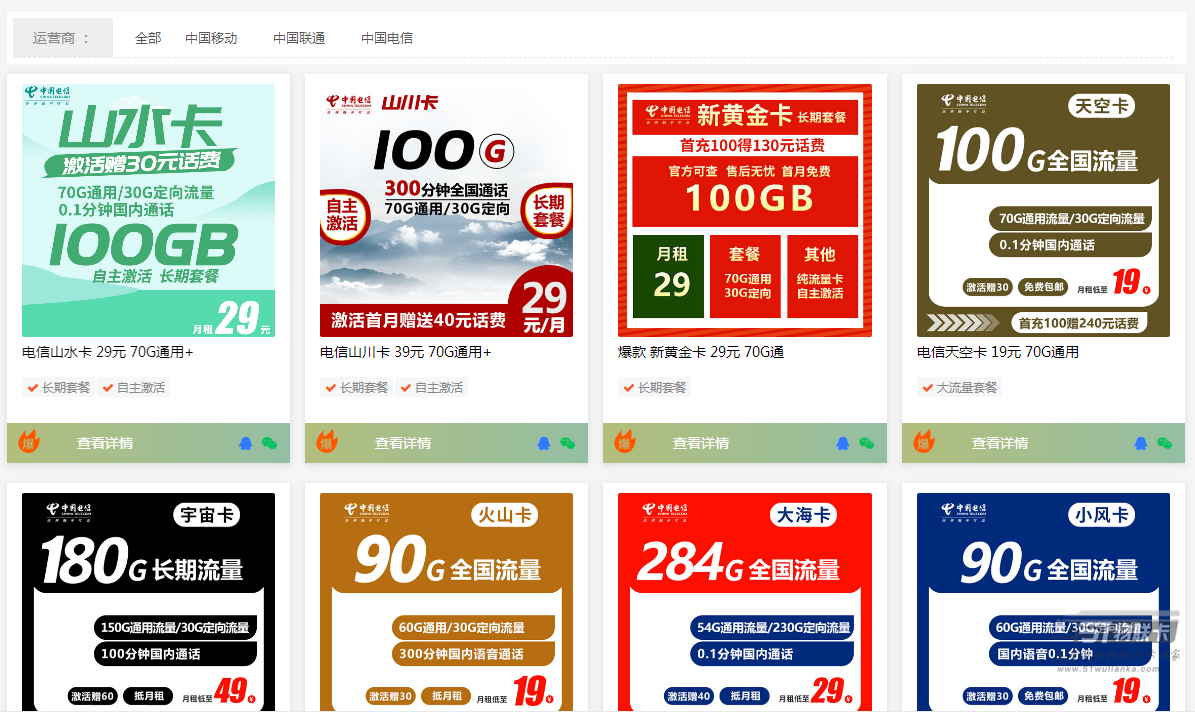
Task: Open the 火山卡 90G orange promo image
Action: 447,602
